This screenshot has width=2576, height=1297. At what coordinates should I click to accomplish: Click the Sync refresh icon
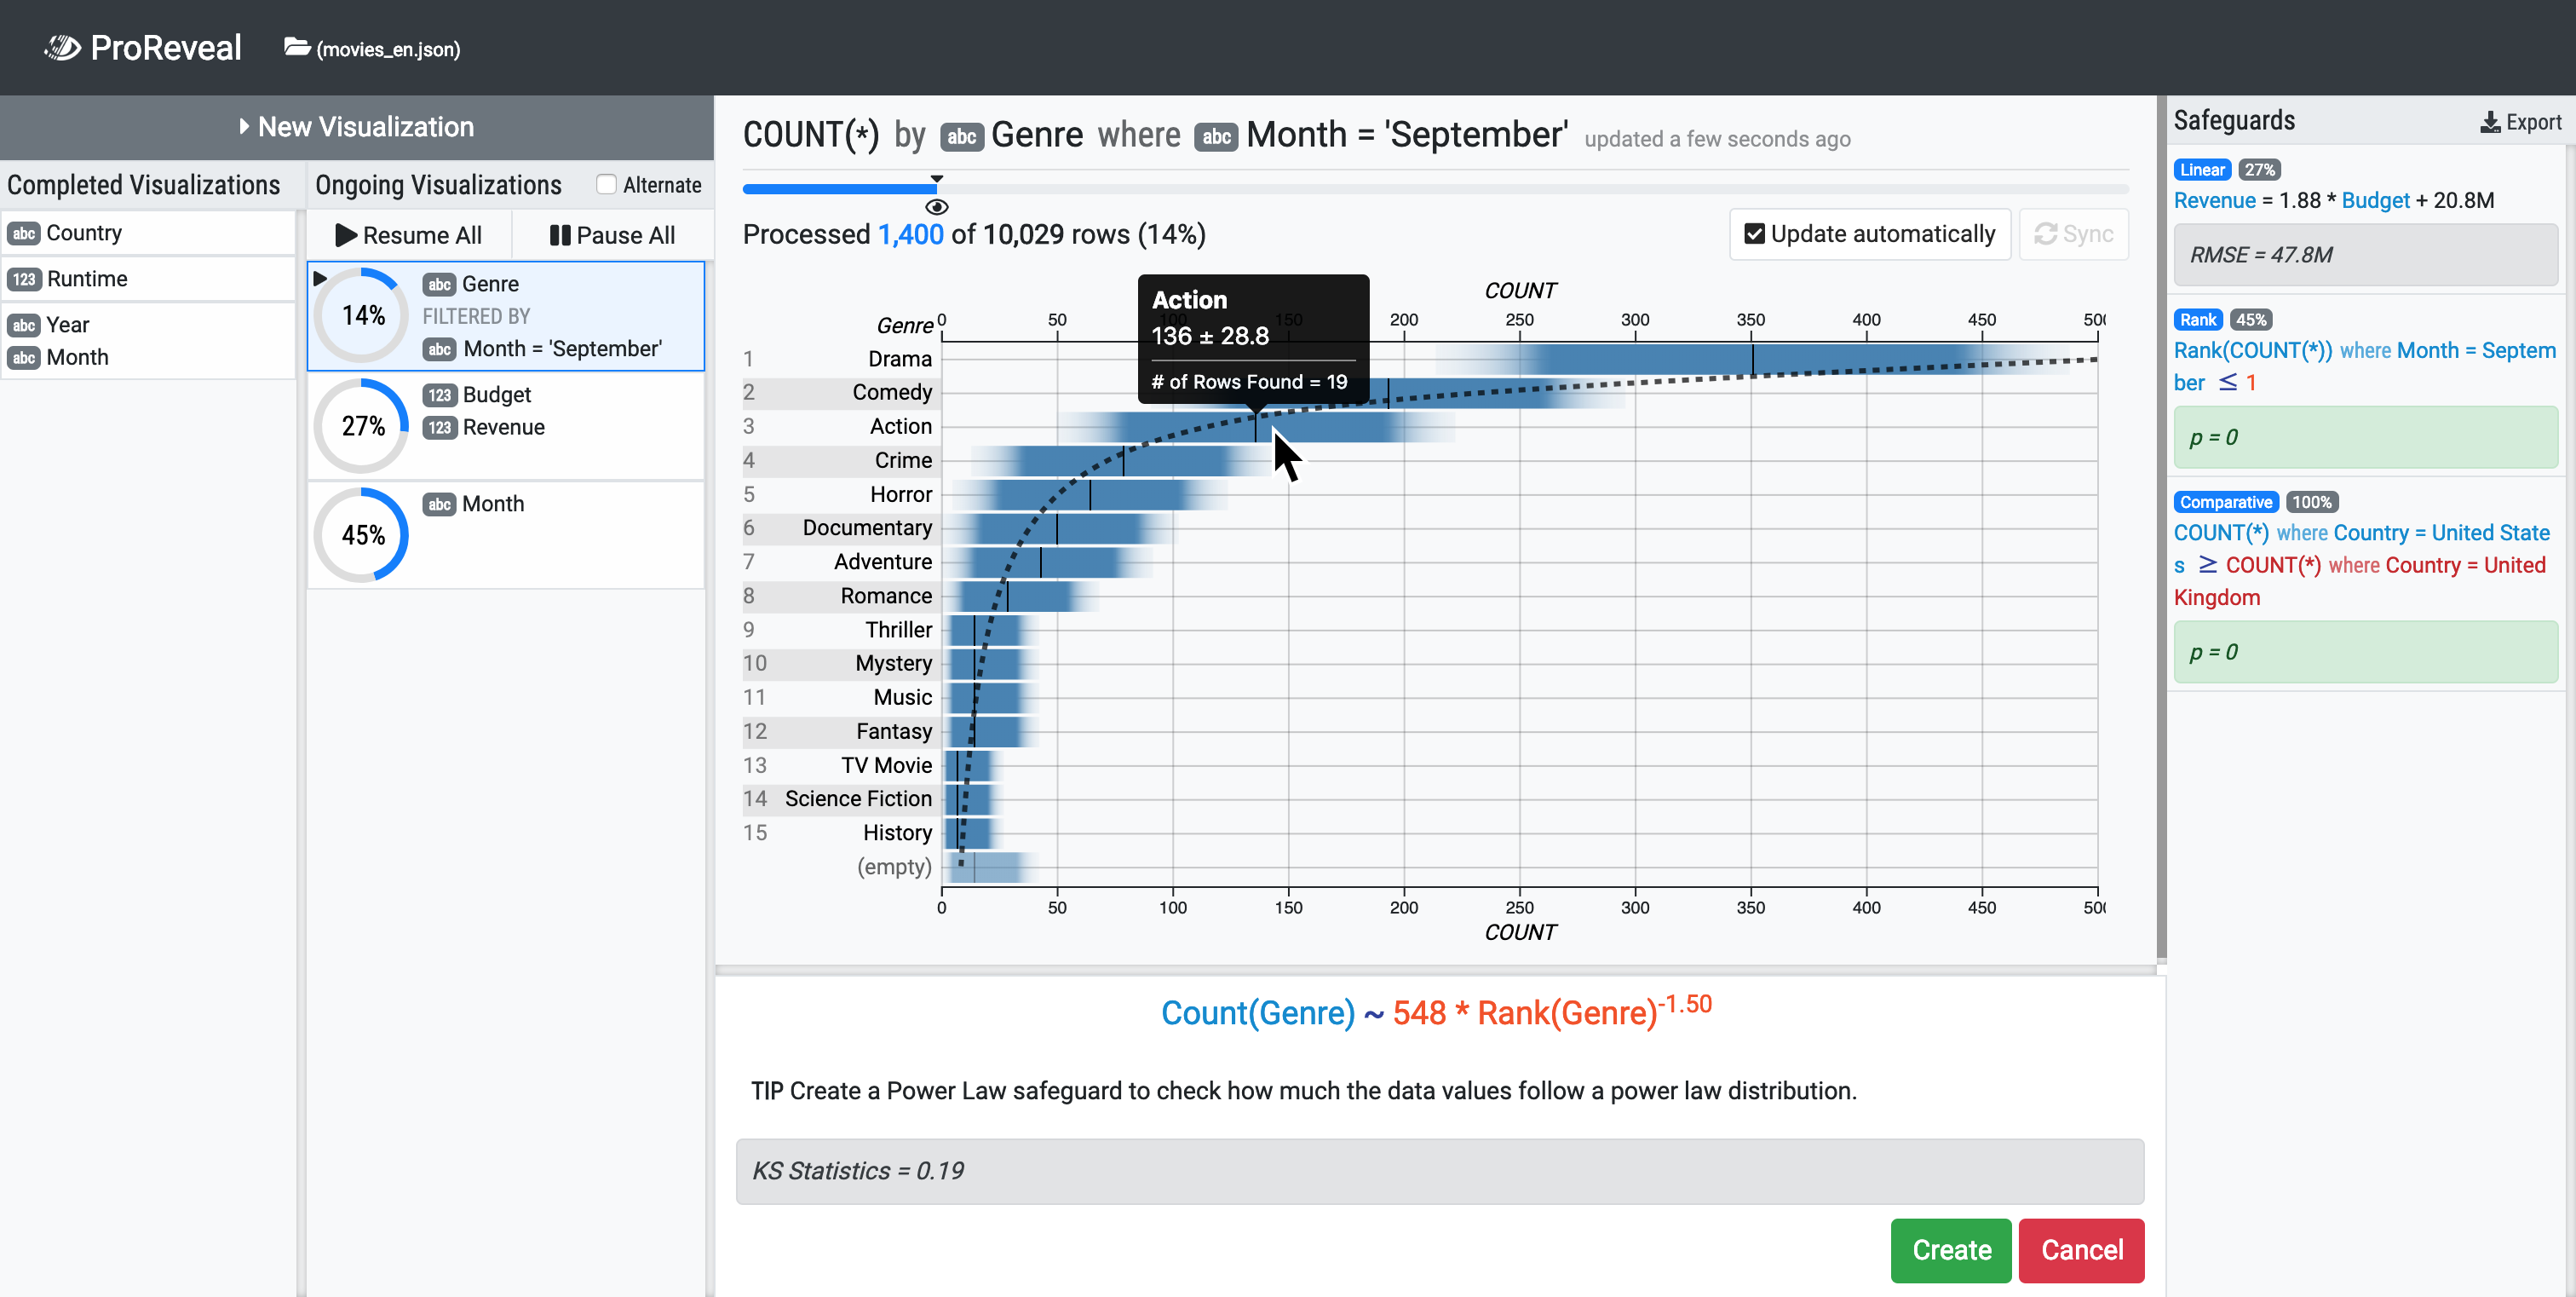2045,234
